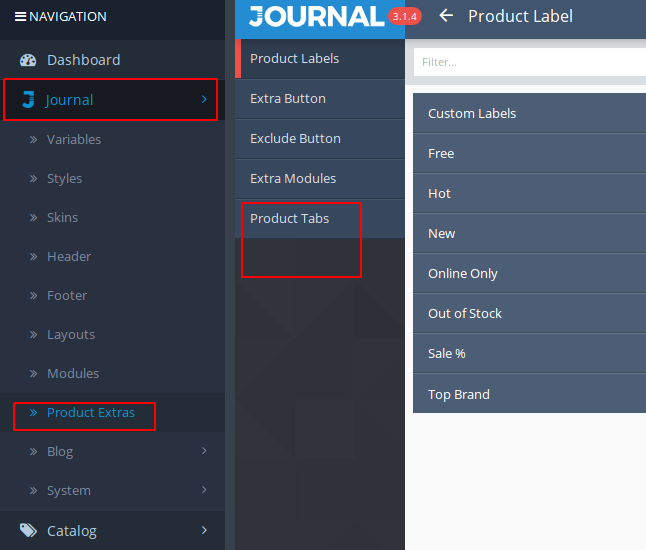Click double-chevron icon beside Styles
The image size is (646, 550).
point(33,178)
